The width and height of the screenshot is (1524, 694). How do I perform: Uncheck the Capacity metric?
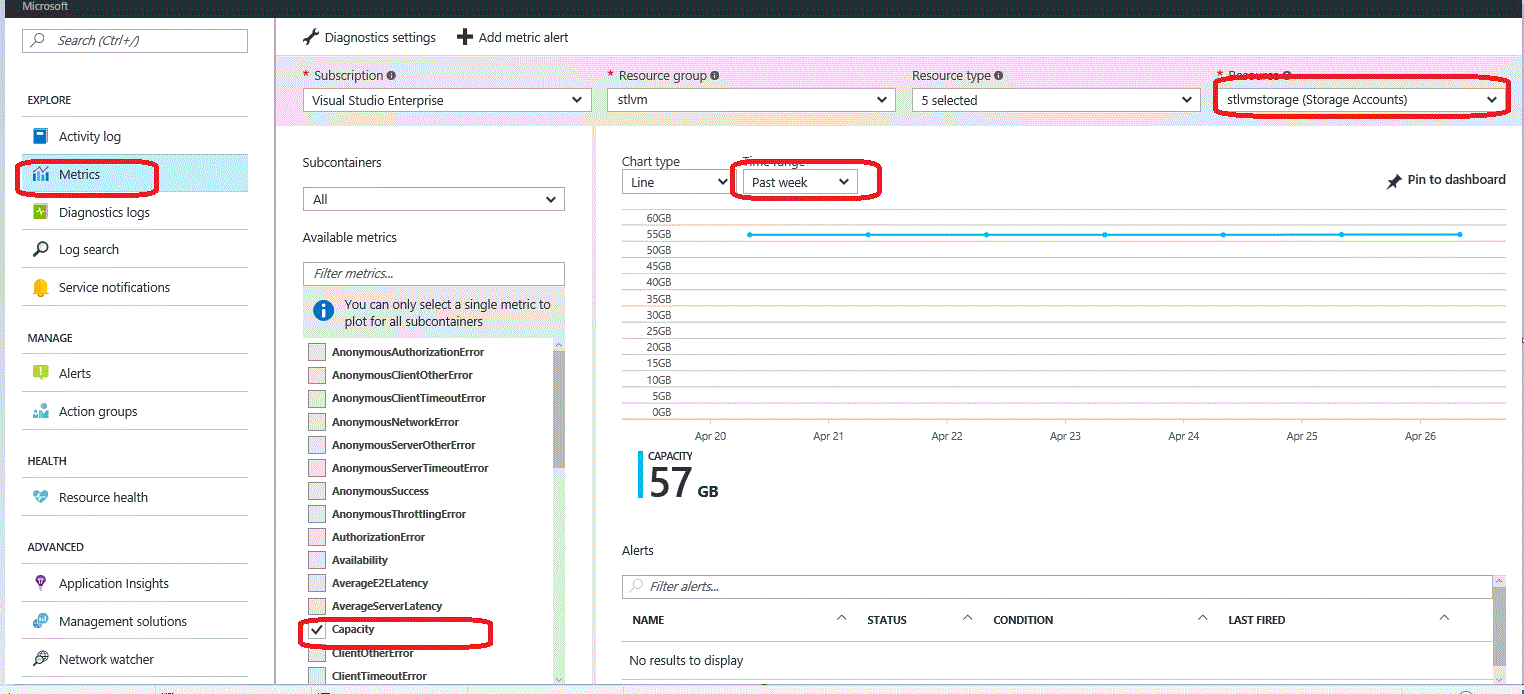point(316,629)
